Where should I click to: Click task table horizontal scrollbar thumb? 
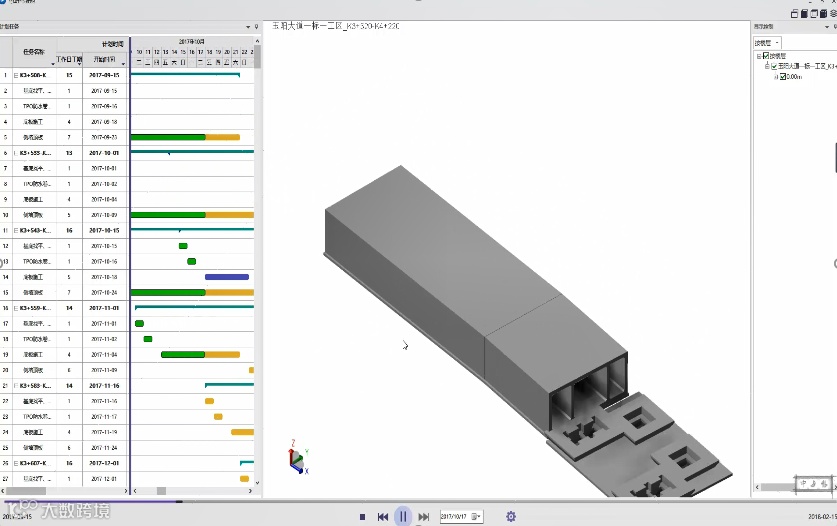tap(26, 491)
